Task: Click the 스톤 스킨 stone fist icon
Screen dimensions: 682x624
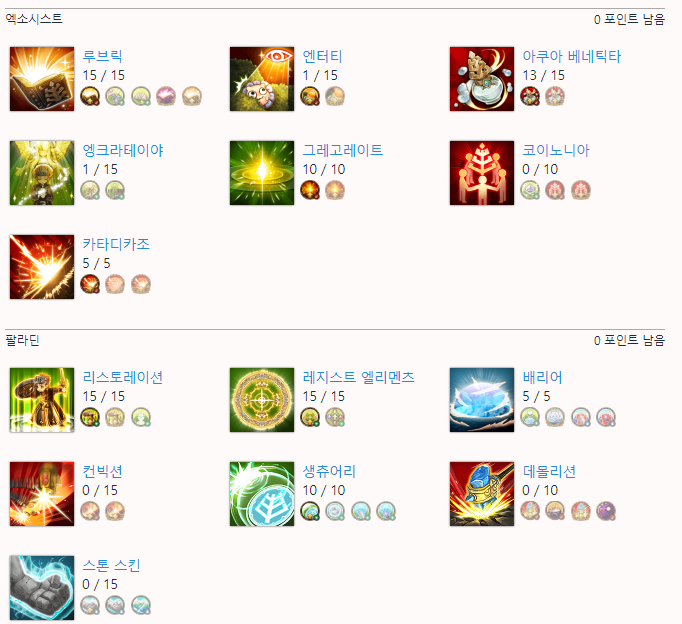Action: (x=42, y=587)
